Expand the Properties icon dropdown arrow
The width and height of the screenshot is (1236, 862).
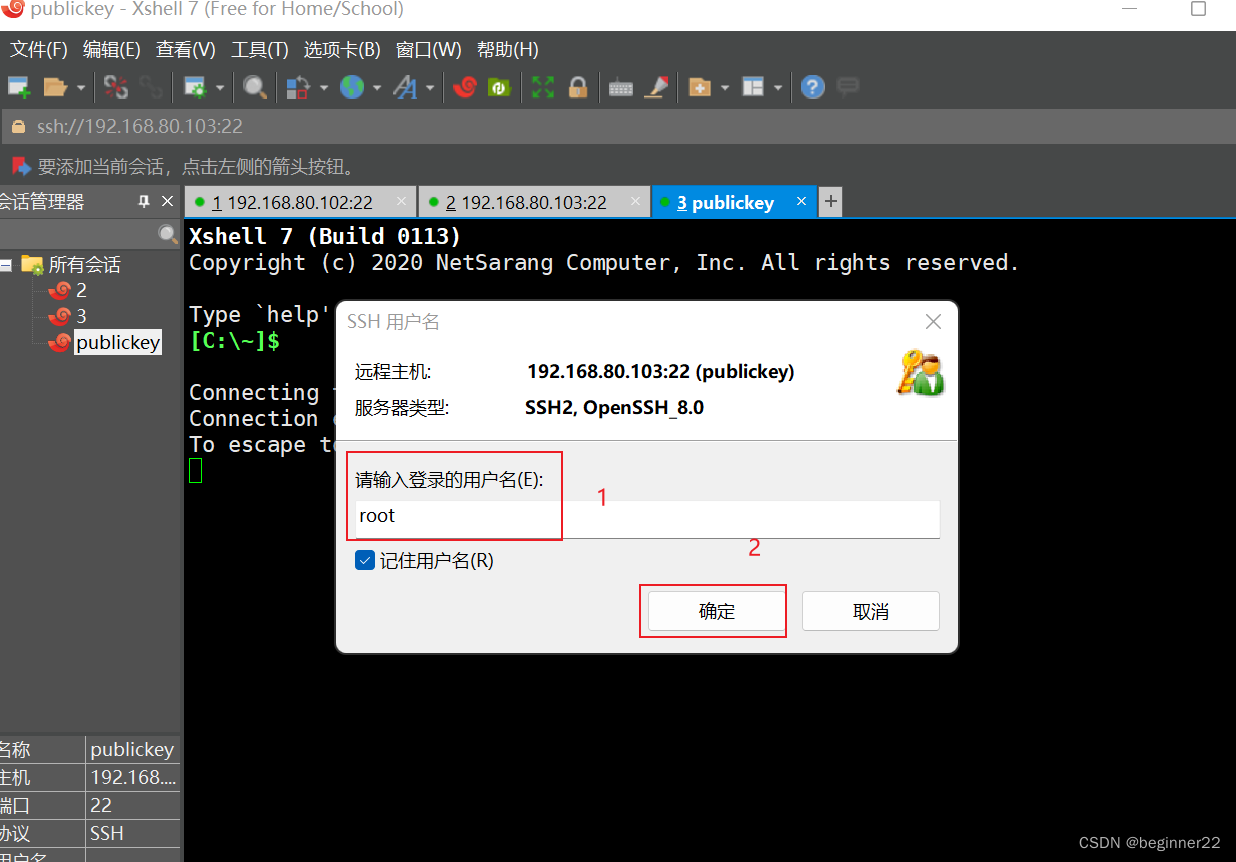(220, 88)
